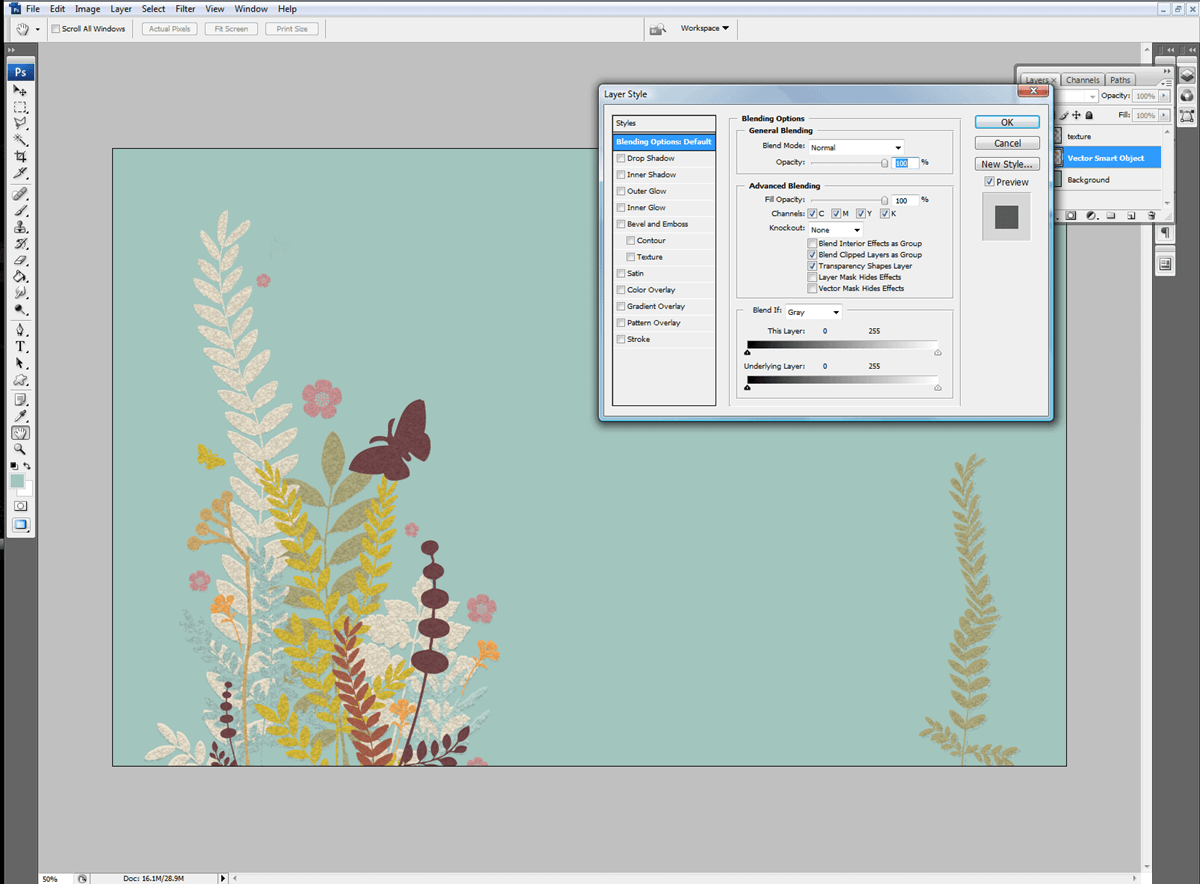Image resolution: width=1200 pixels, height=884 pixels.
Task: Select the Crop tool in the toolbox
Action: pos(20,157)
